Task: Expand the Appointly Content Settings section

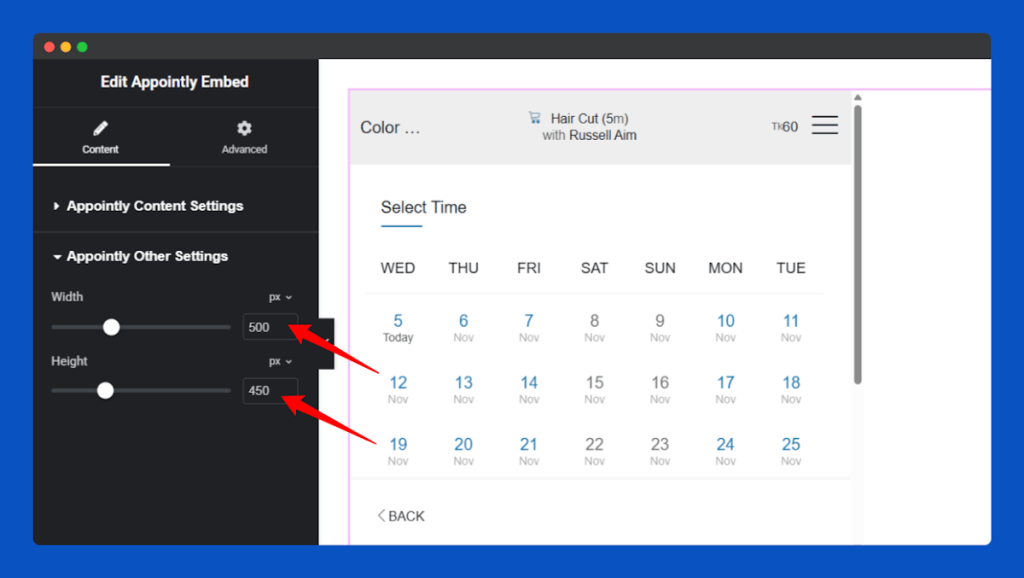Action: coord(153,205)
